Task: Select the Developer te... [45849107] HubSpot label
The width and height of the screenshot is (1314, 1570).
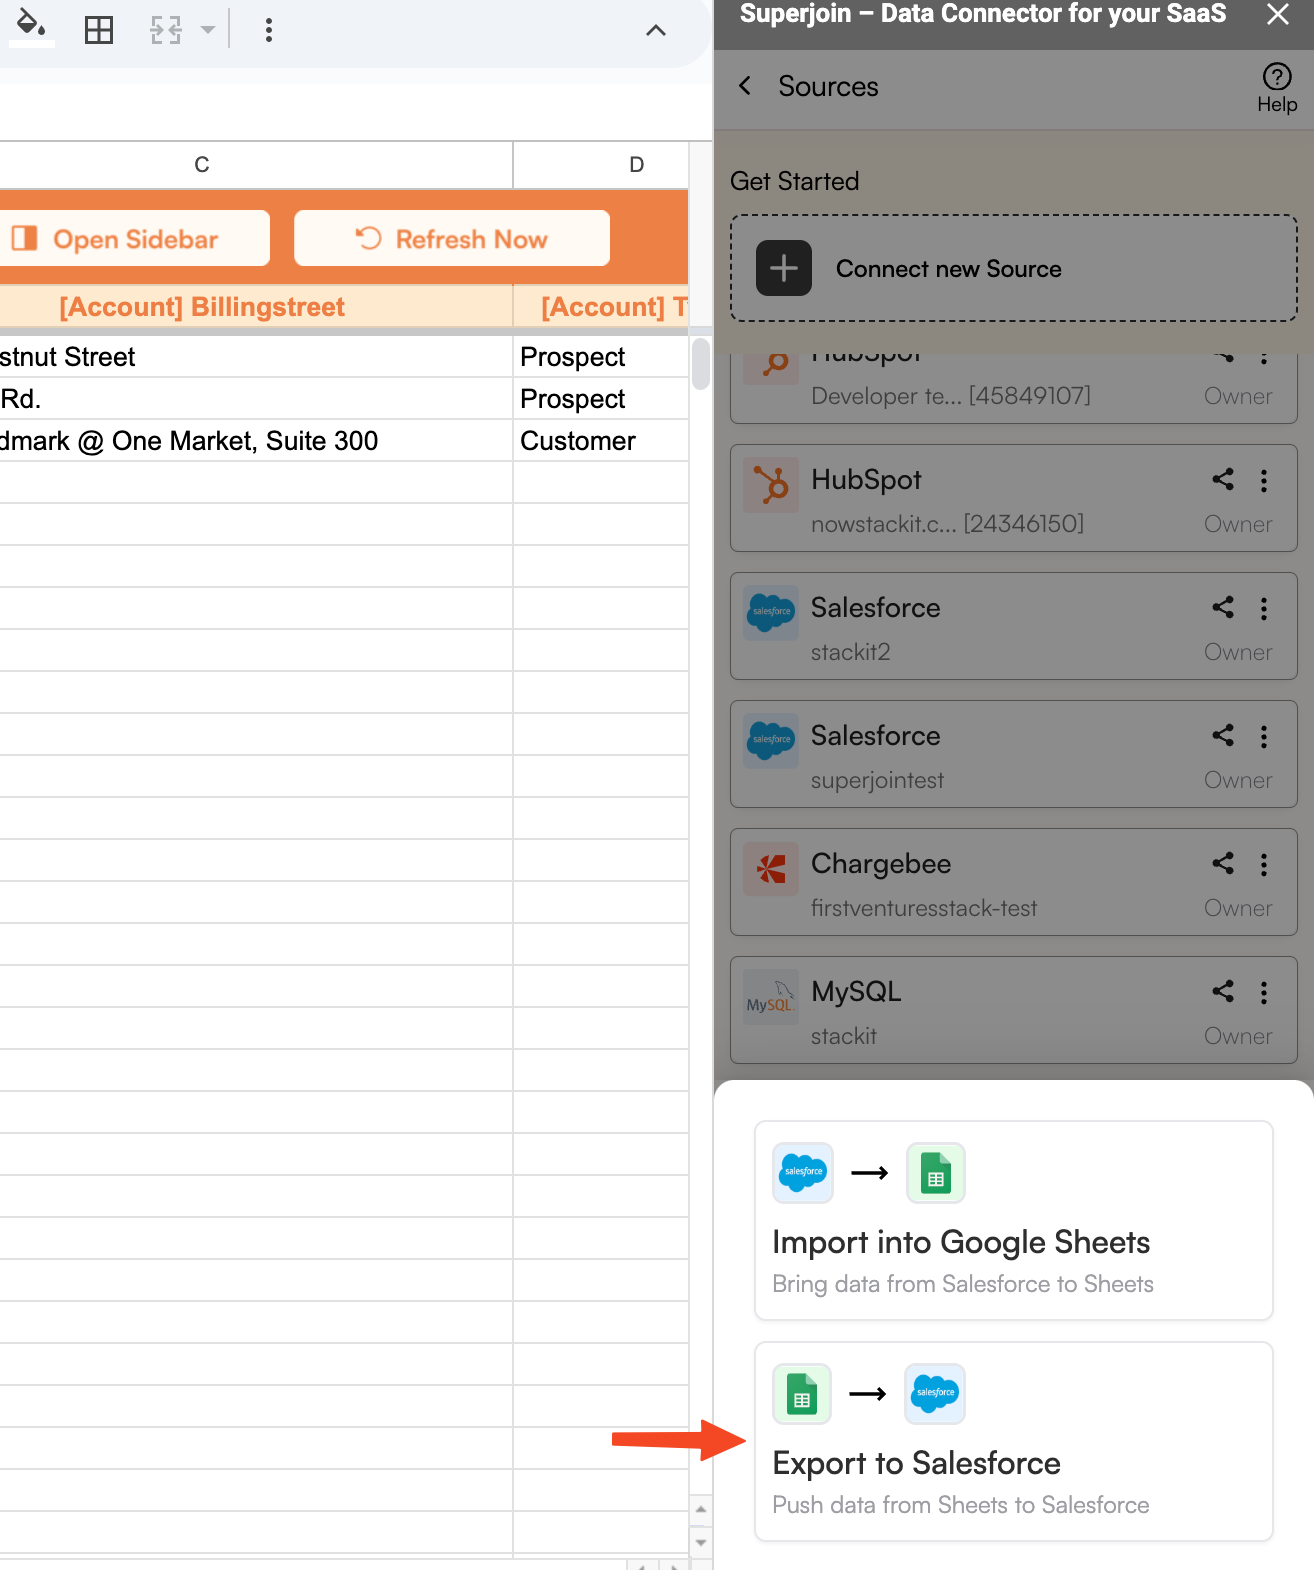Action: [951, 396]
